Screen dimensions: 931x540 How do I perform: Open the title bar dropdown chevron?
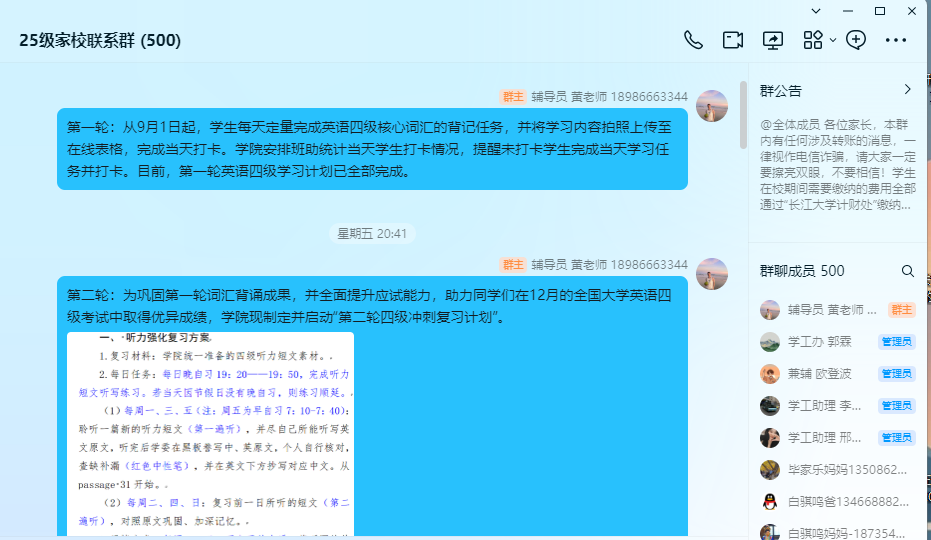coord(816,11)
